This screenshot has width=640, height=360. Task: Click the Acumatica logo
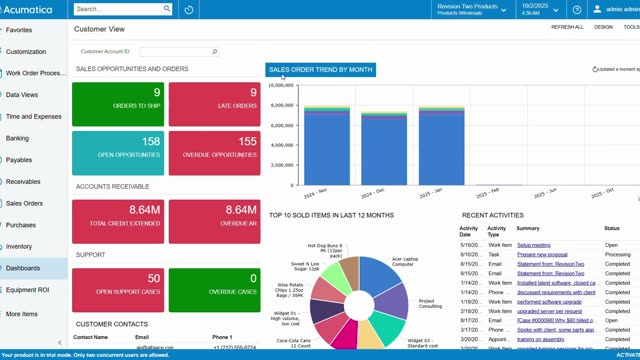[x=27, y=9]
